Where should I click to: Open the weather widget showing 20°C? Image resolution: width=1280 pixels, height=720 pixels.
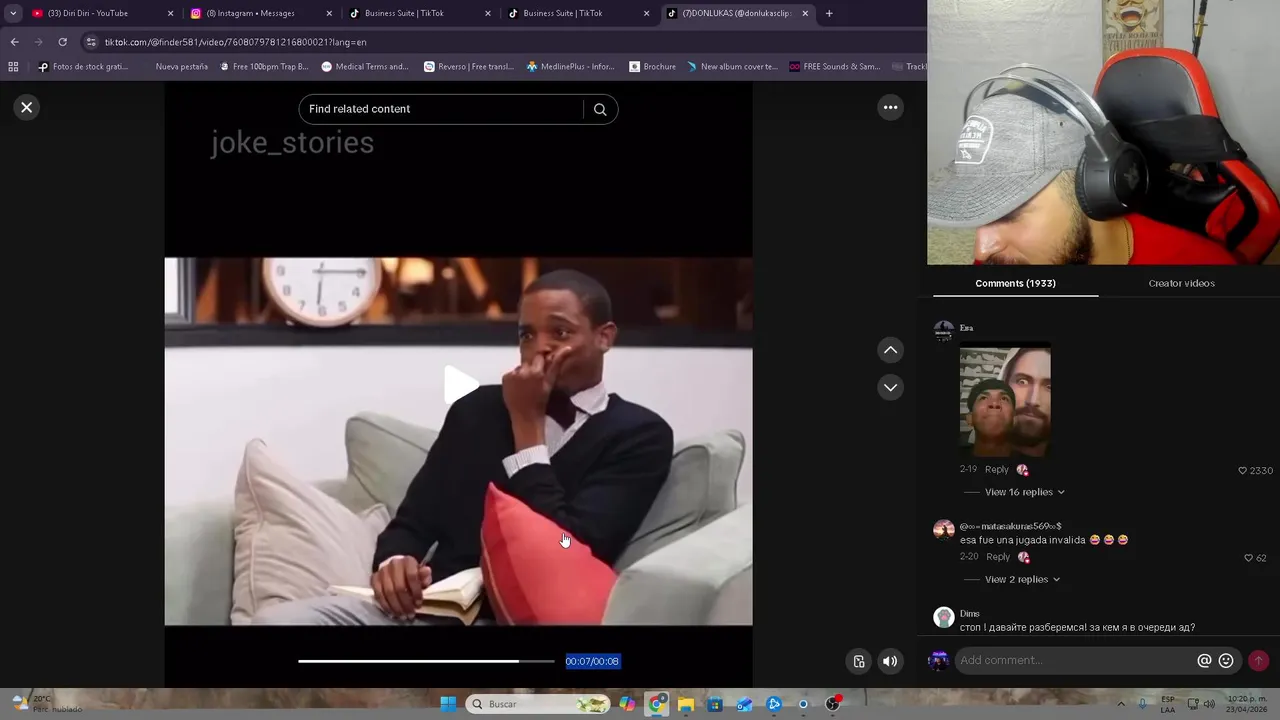[x=47, y=704]
